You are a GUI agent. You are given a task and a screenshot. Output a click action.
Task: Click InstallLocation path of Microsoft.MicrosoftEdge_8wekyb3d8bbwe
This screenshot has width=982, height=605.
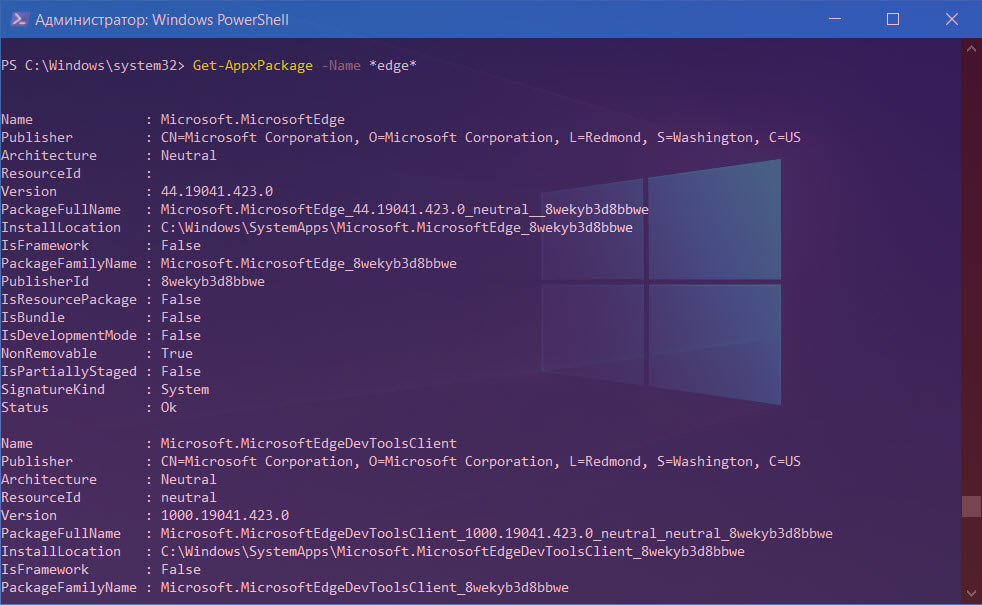[396, 228]
